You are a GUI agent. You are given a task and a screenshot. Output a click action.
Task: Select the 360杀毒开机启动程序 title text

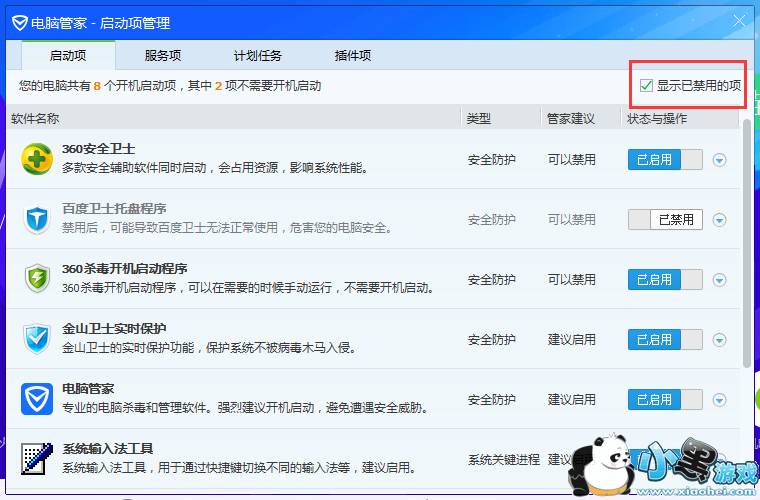[125, 268]
